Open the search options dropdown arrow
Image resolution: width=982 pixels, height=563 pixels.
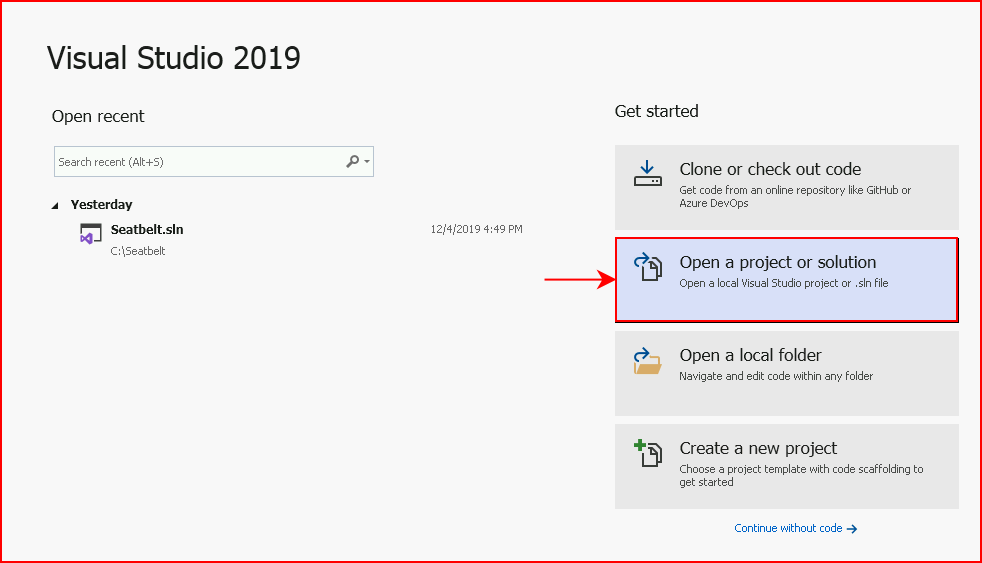[367, 162]
